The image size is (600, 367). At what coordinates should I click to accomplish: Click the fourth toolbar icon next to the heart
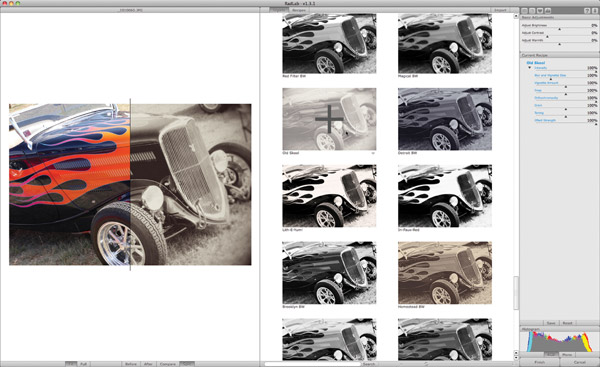click(x=548, y=11)
